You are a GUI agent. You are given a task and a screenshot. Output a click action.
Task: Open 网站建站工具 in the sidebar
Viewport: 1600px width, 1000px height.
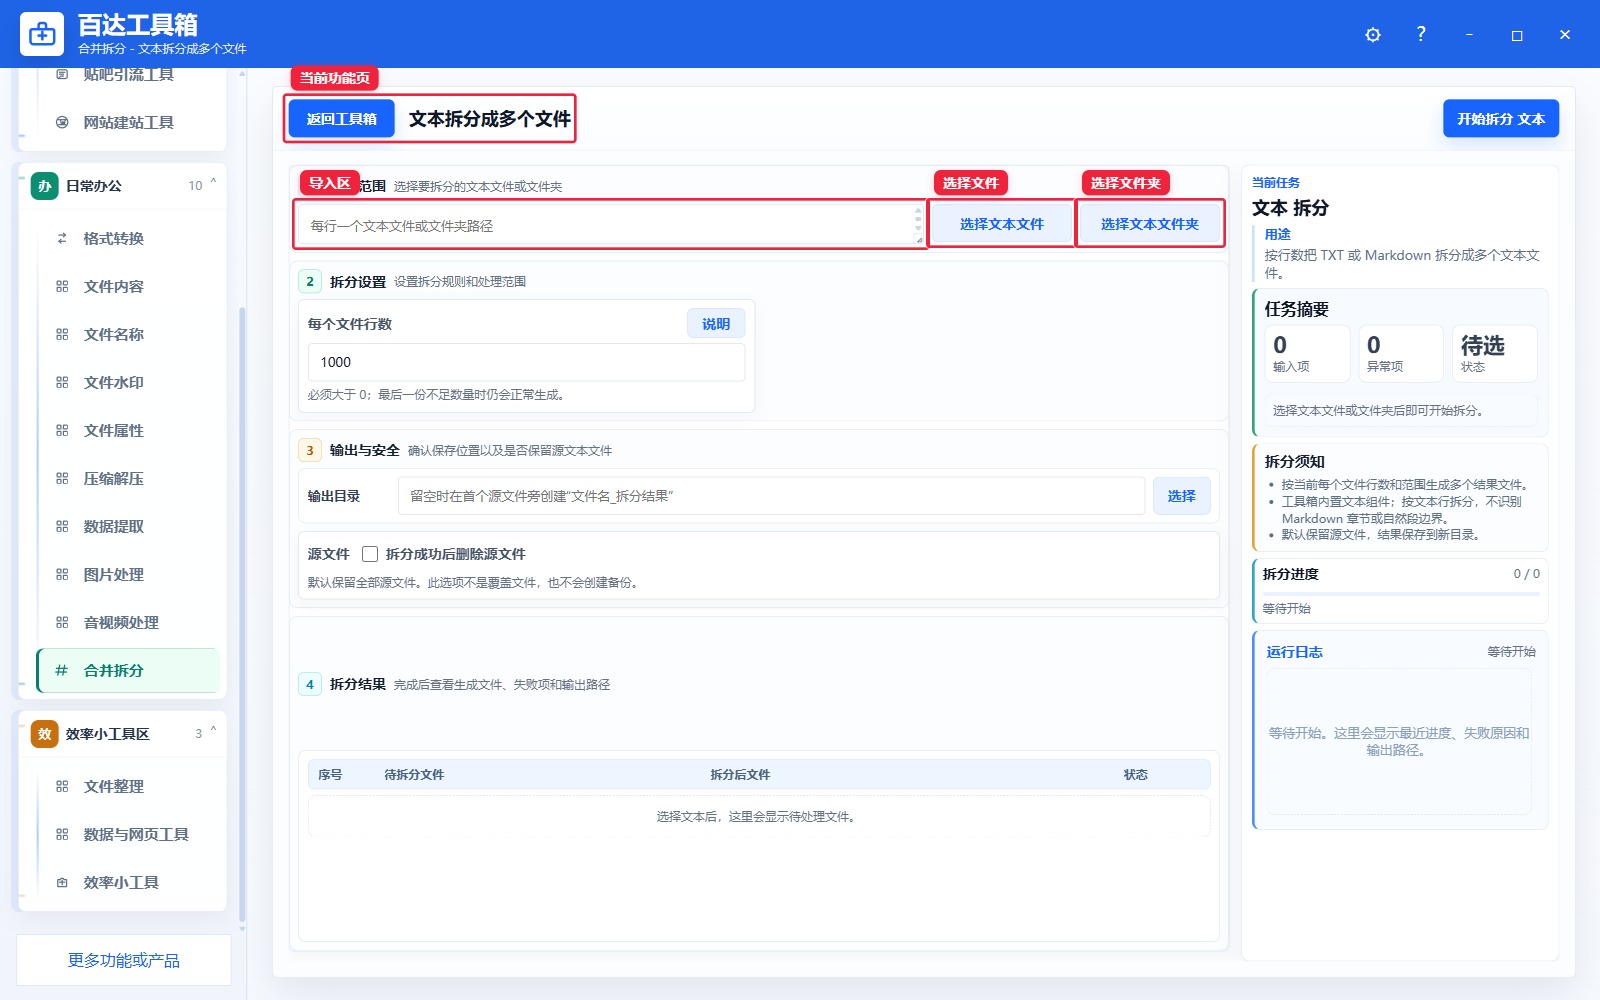click(x=128, y=122)
